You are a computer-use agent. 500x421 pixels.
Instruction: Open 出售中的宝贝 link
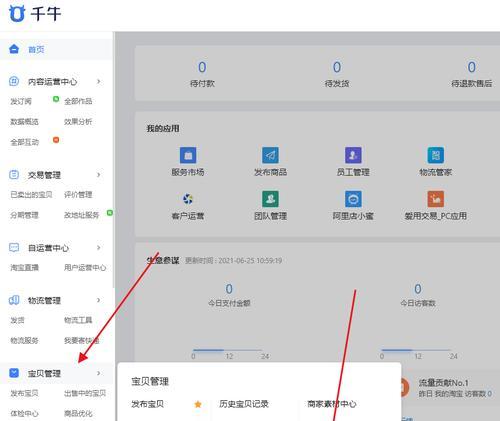point(85,394)
